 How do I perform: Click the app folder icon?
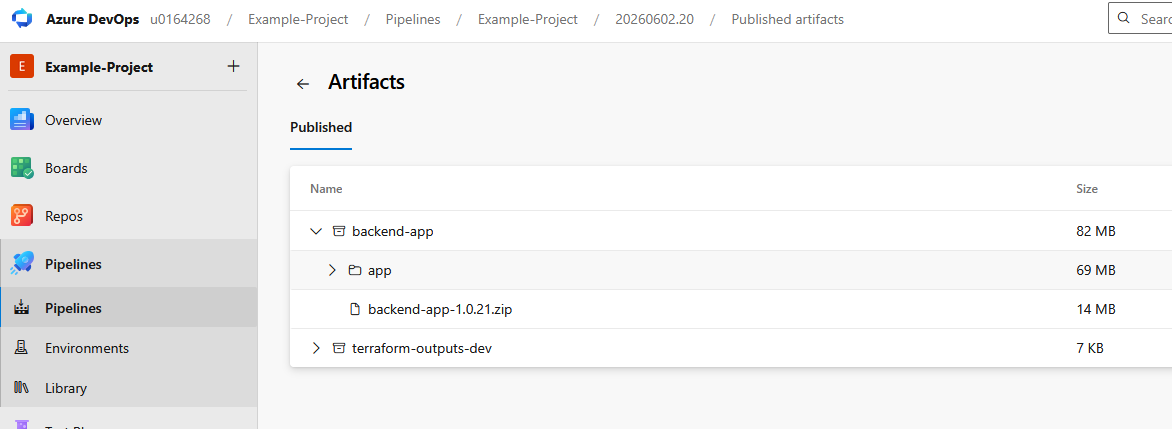point(355,270)
